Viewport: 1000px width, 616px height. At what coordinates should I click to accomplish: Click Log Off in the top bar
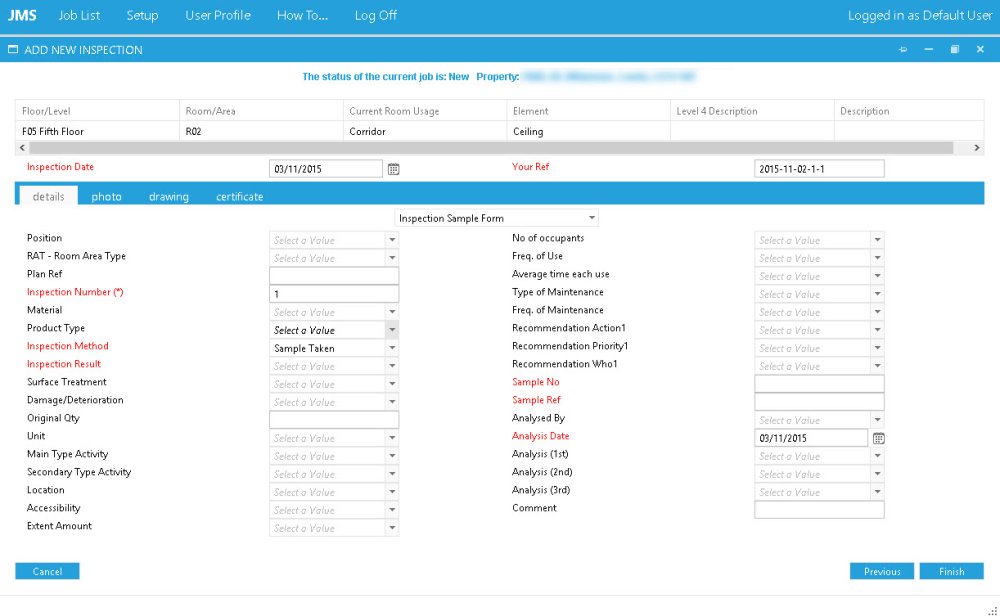[x=376, y=15]
